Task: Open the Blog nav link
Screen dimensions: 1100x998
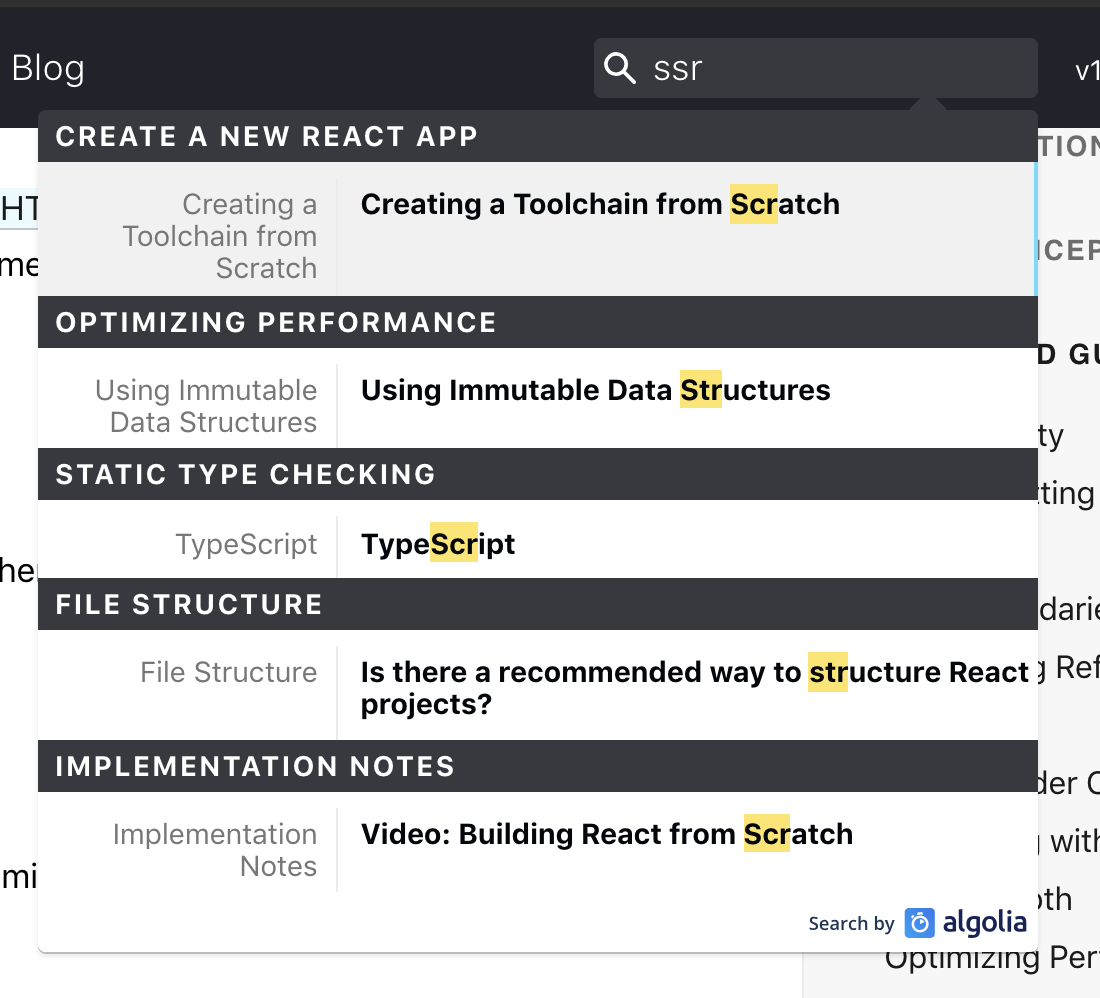Action: coord(48,69)
